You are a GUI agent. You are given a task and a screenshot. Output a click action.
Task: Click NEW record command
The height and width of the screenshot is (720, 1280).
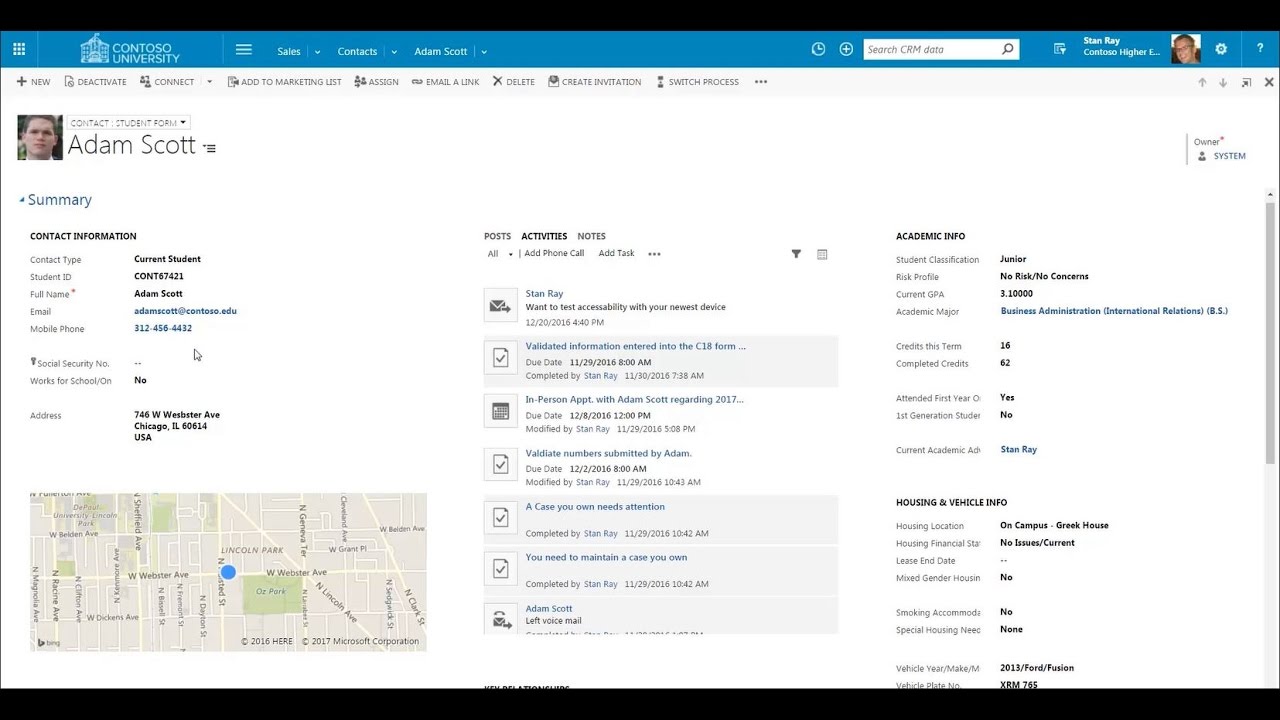[33, 82]
